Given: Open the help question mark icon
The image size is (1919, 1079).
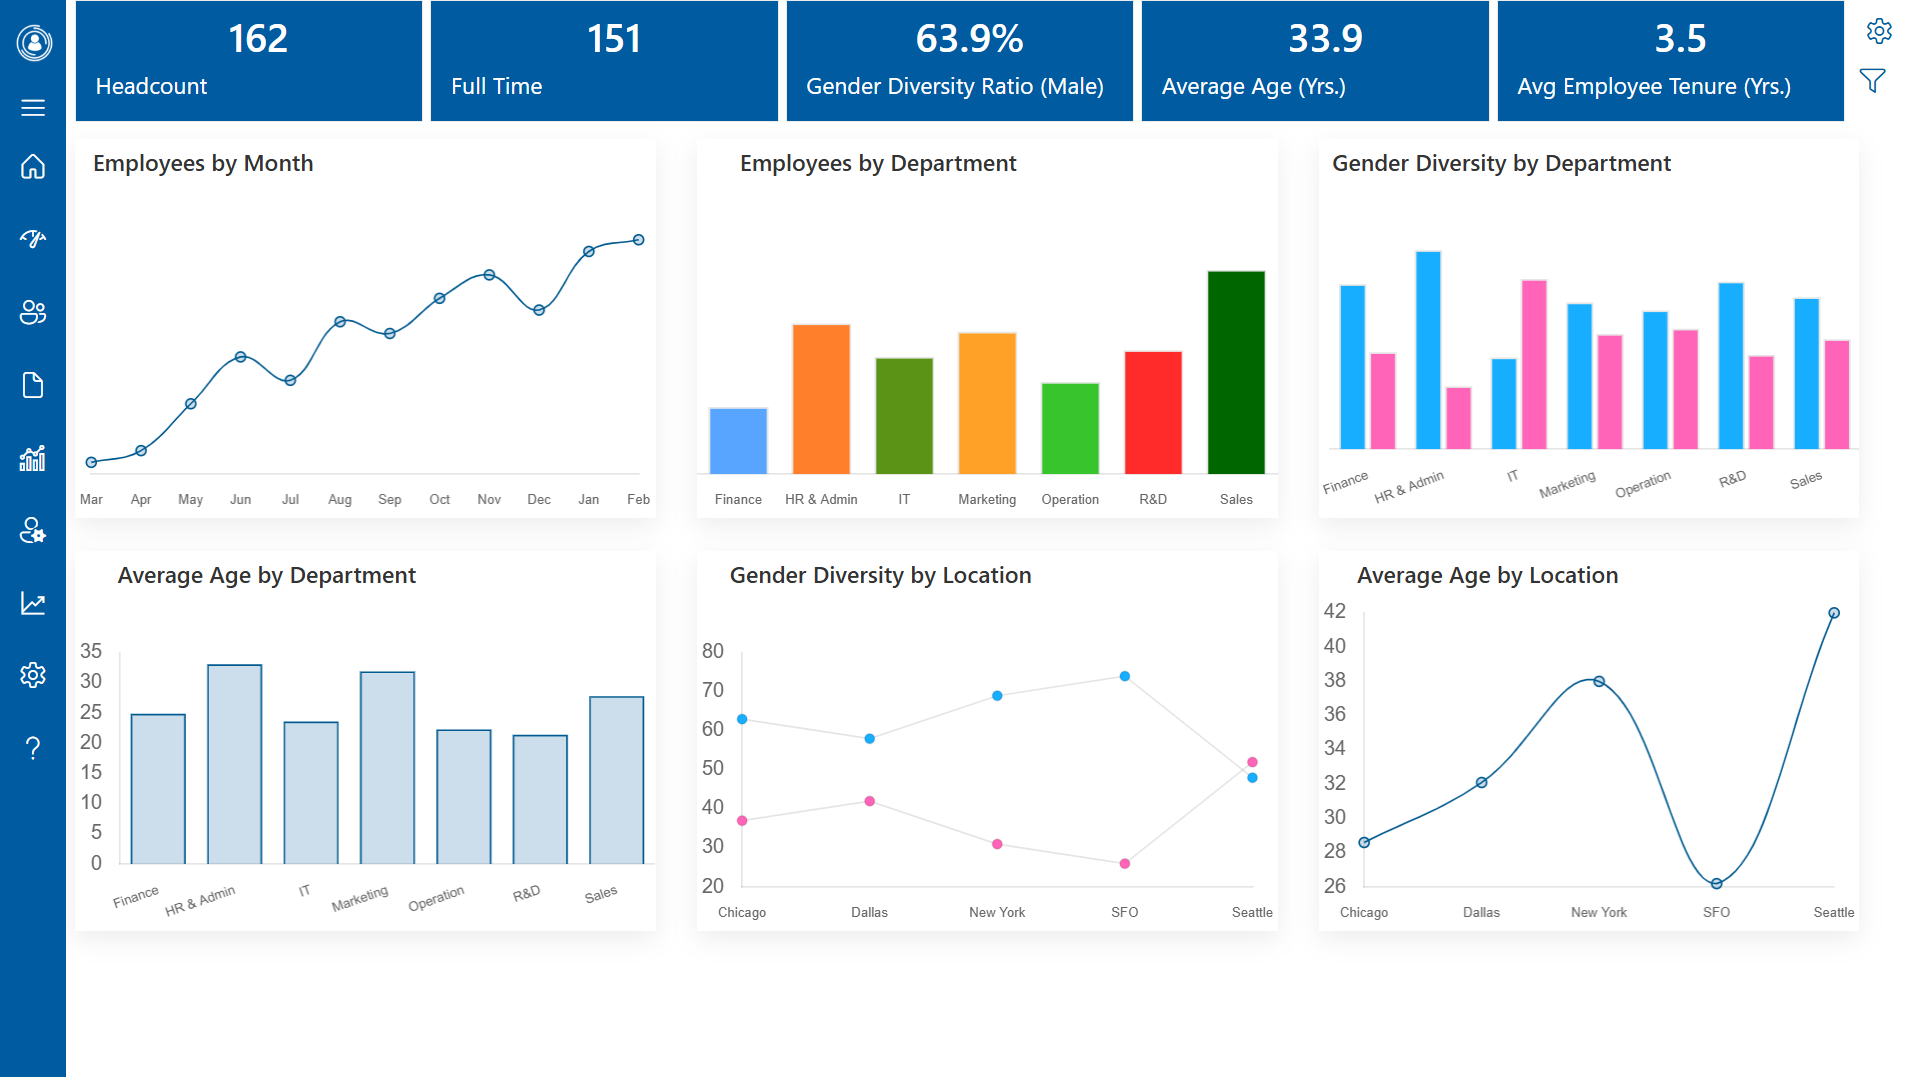Looking at the screenshot, I should point(33,748).
